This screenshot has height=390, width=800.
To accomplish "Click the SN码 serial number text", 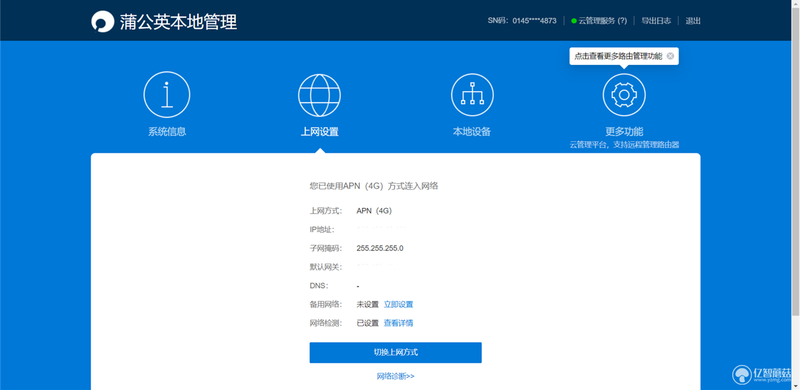I will coord(522,21).
